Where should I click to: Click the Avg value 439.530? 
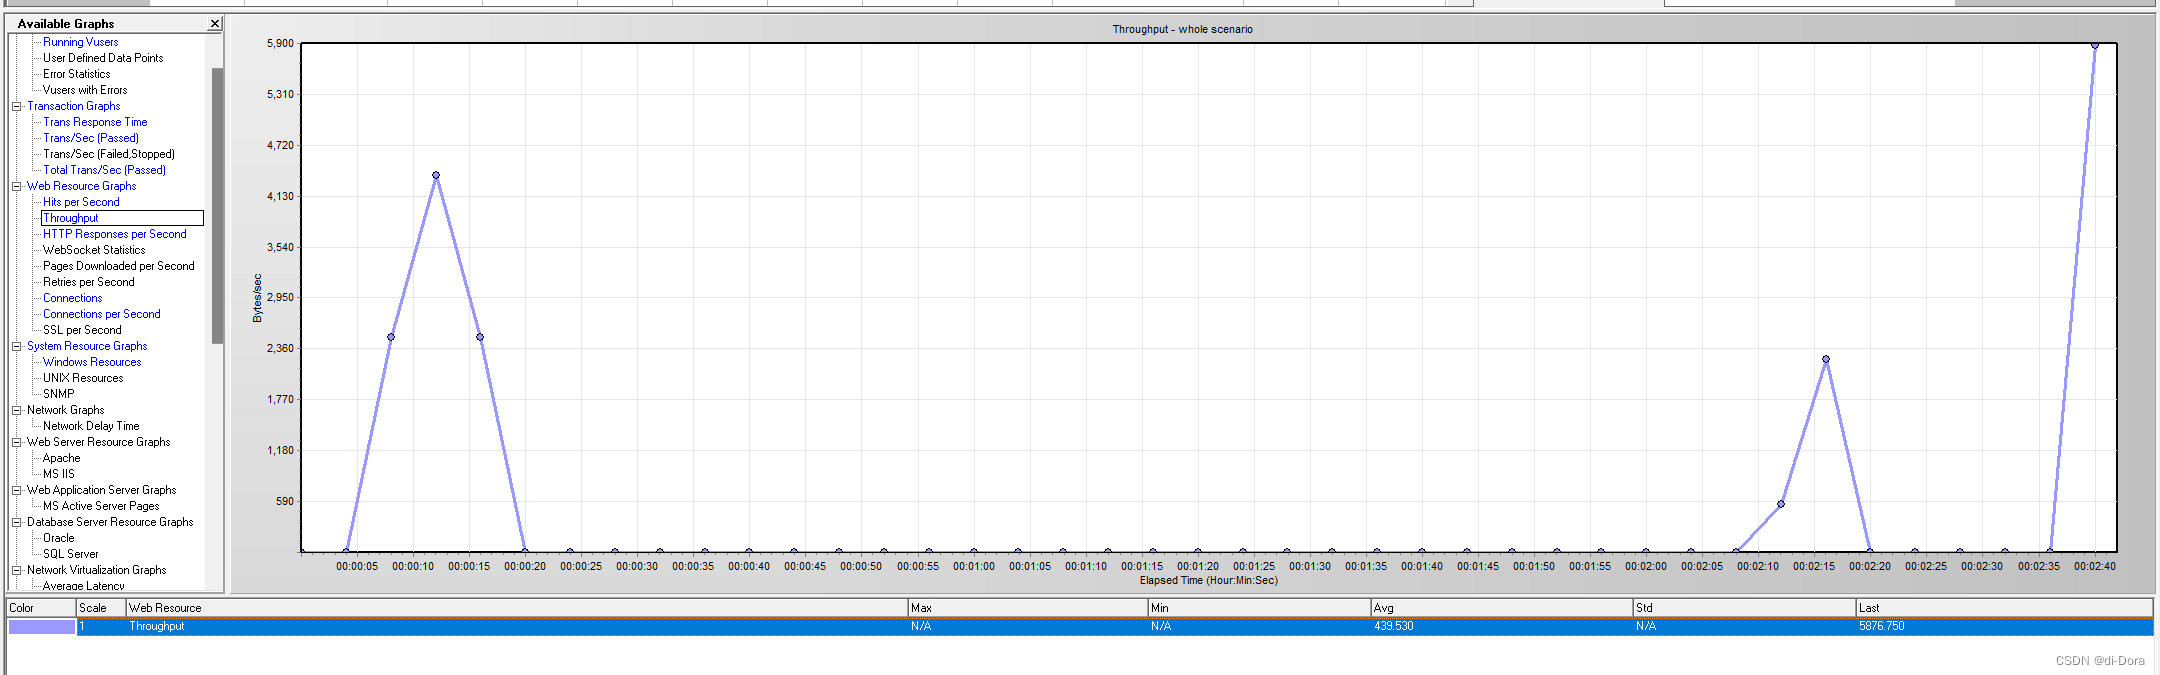(1394, 626)
